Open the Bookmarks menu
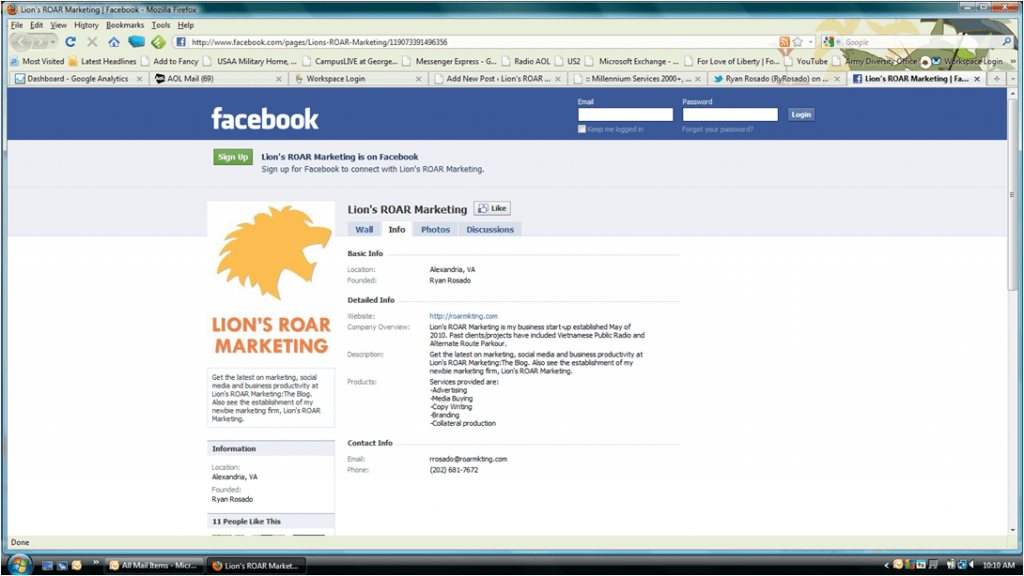Viewport: 1024px width, 576px height. (125, 25)
